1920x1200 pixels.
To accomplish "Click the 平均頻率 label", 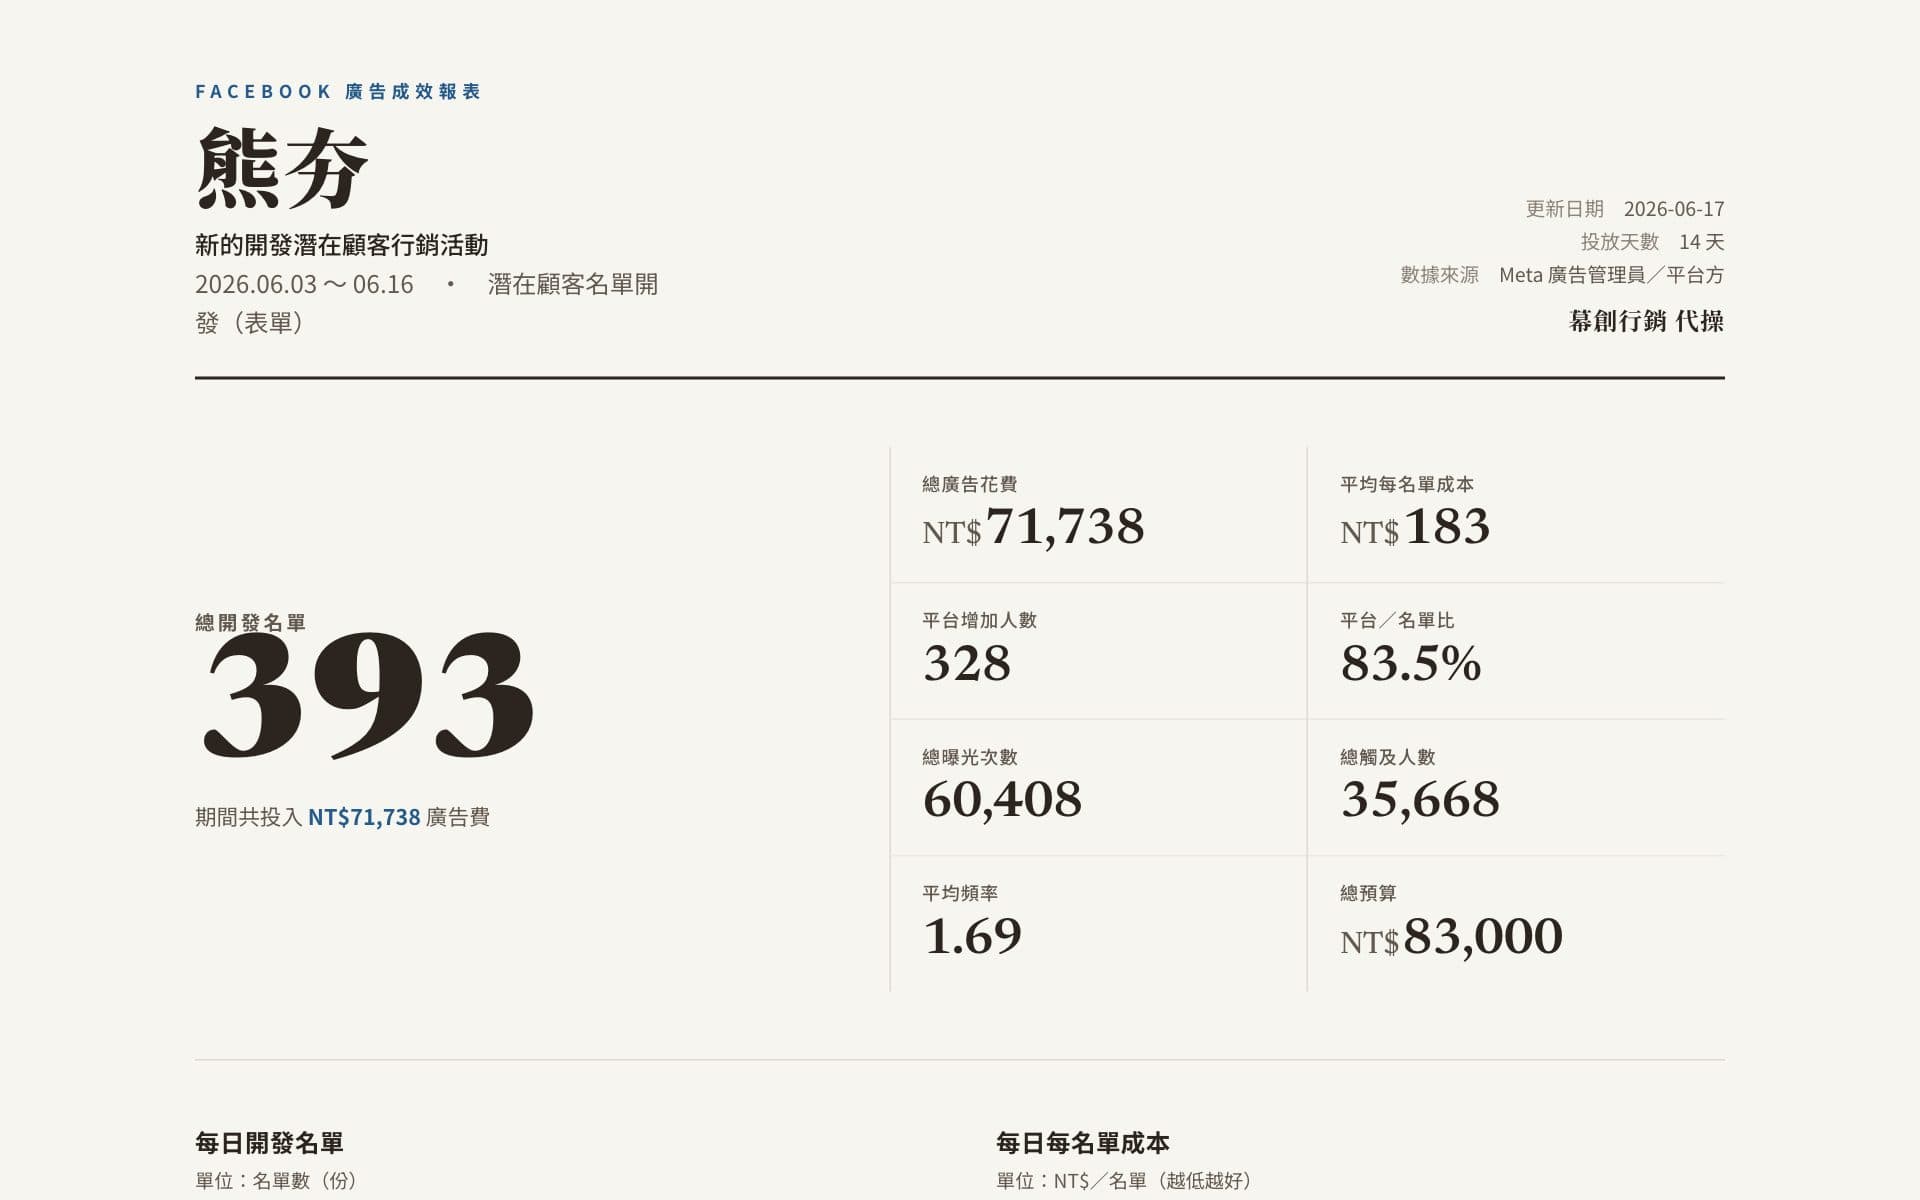I will pyautogui.click(x=960, y=893).
